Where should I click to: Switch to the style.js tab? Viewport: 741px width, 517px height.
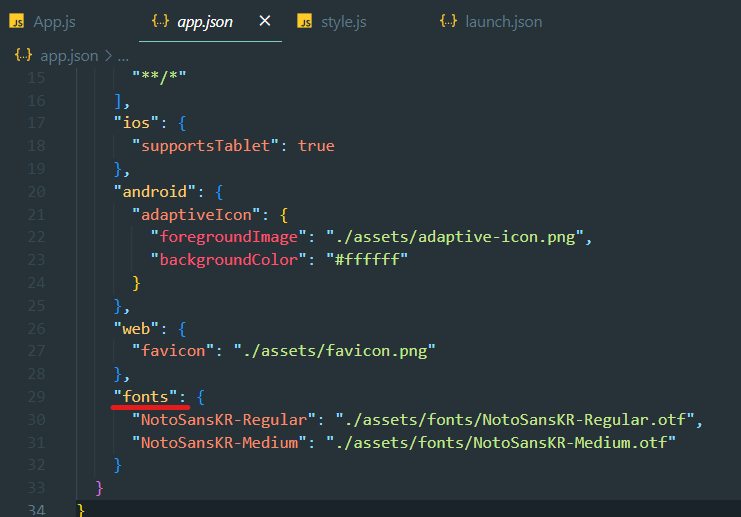click(344, 22)
